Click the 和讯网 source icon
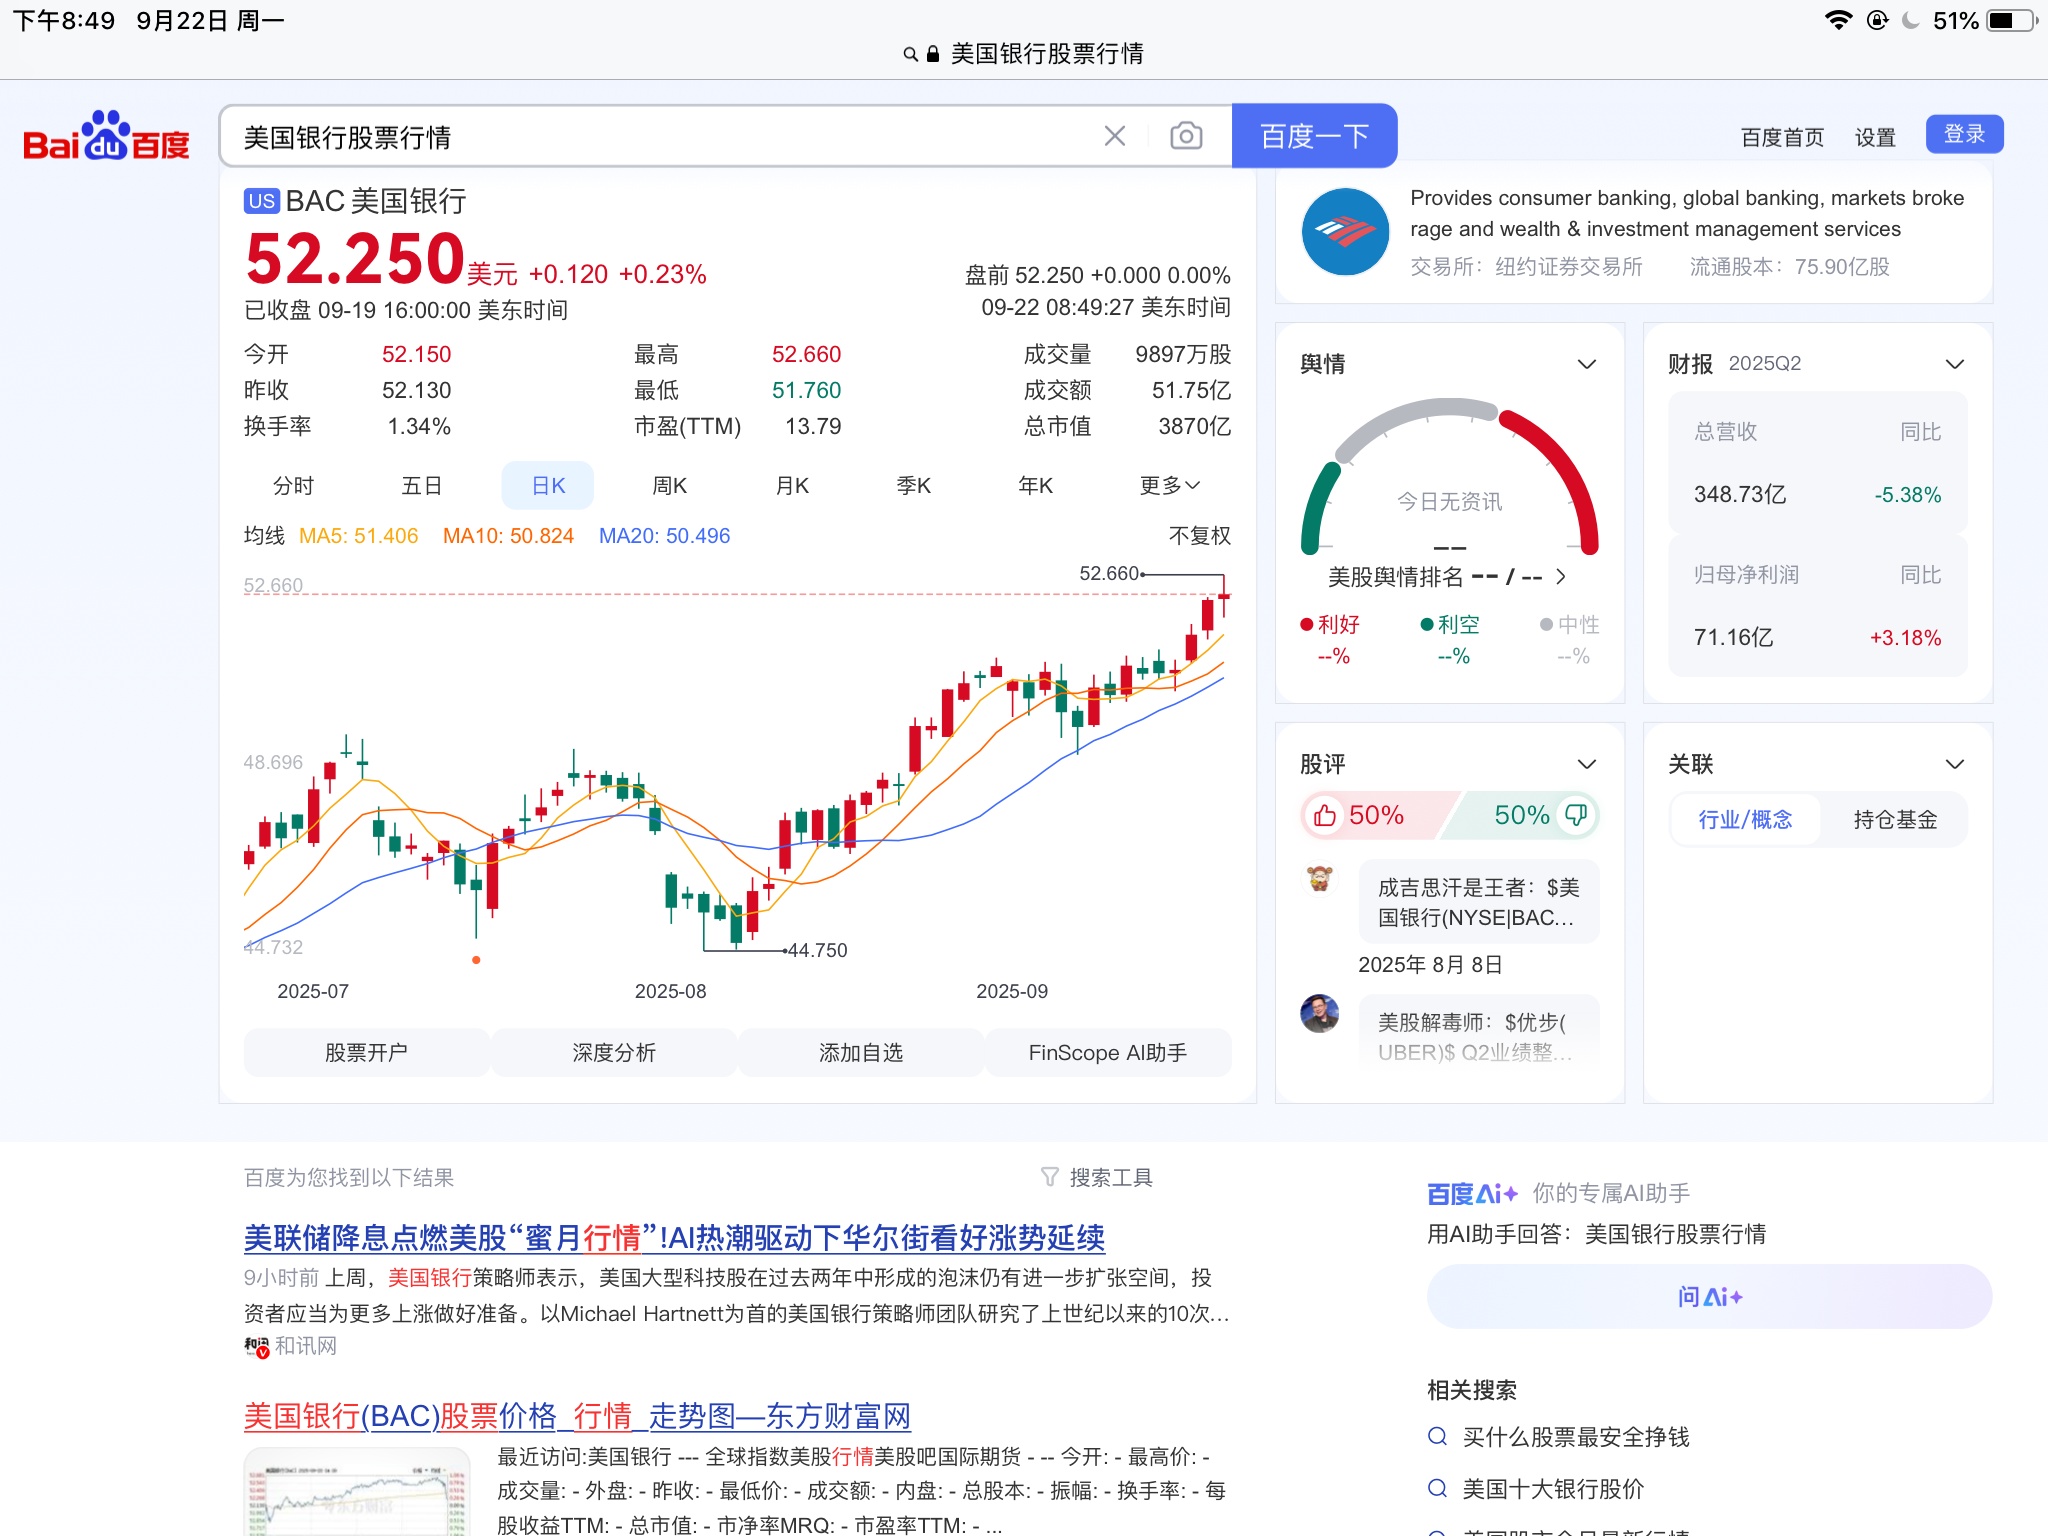 [x=257, y=1347]
